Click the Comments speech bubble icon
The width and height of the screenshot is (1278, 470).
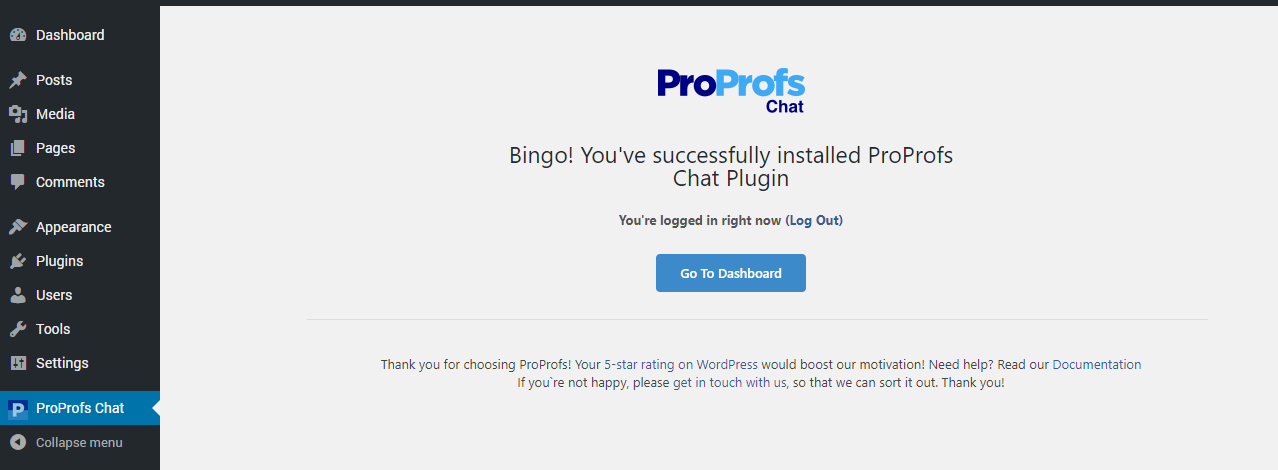[x=18, y=182]
